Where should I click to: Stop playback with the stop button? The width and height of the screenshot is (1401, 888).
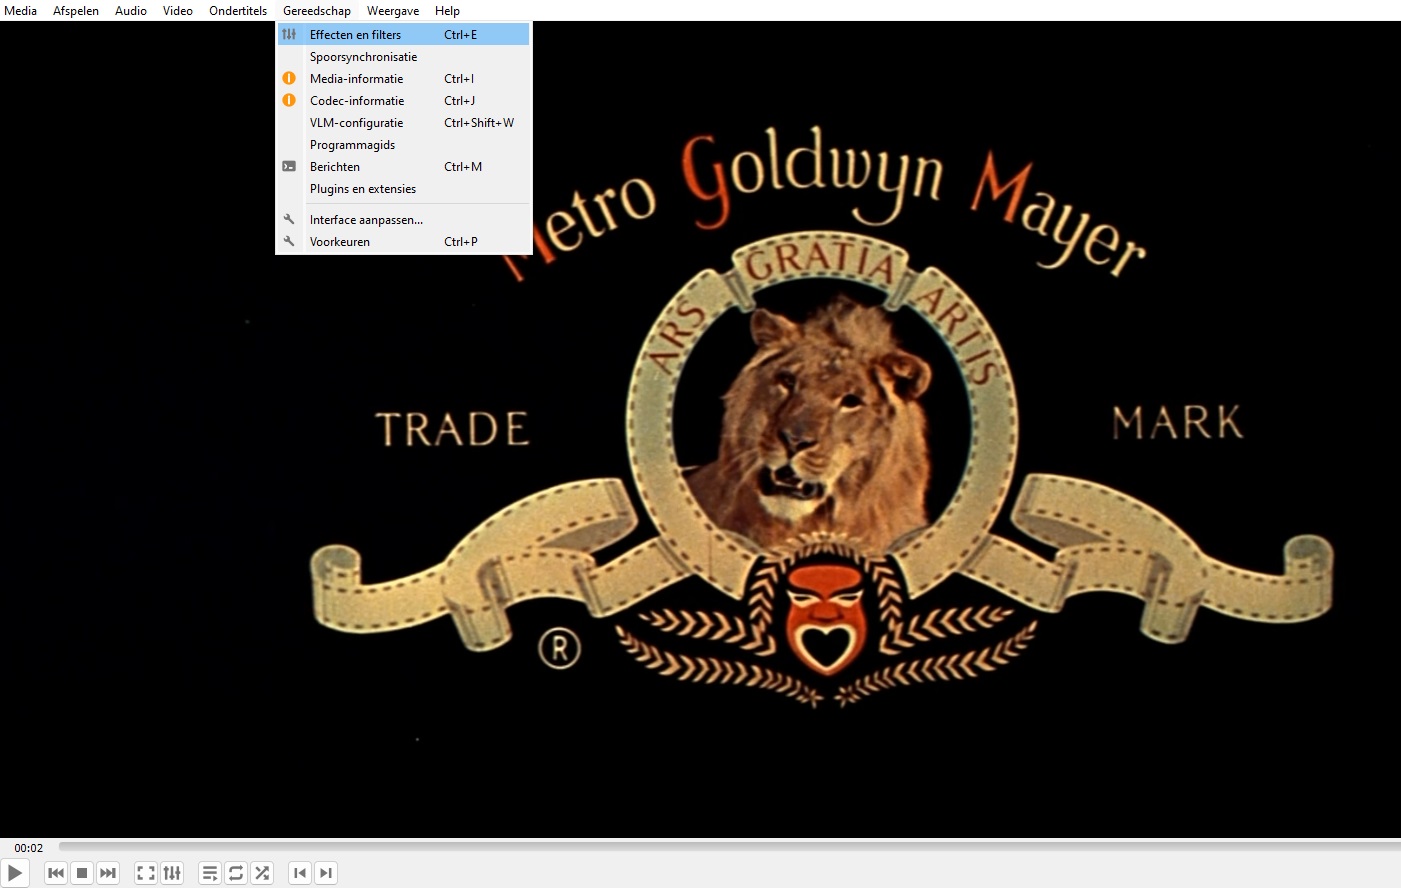(x=82, y=873)
